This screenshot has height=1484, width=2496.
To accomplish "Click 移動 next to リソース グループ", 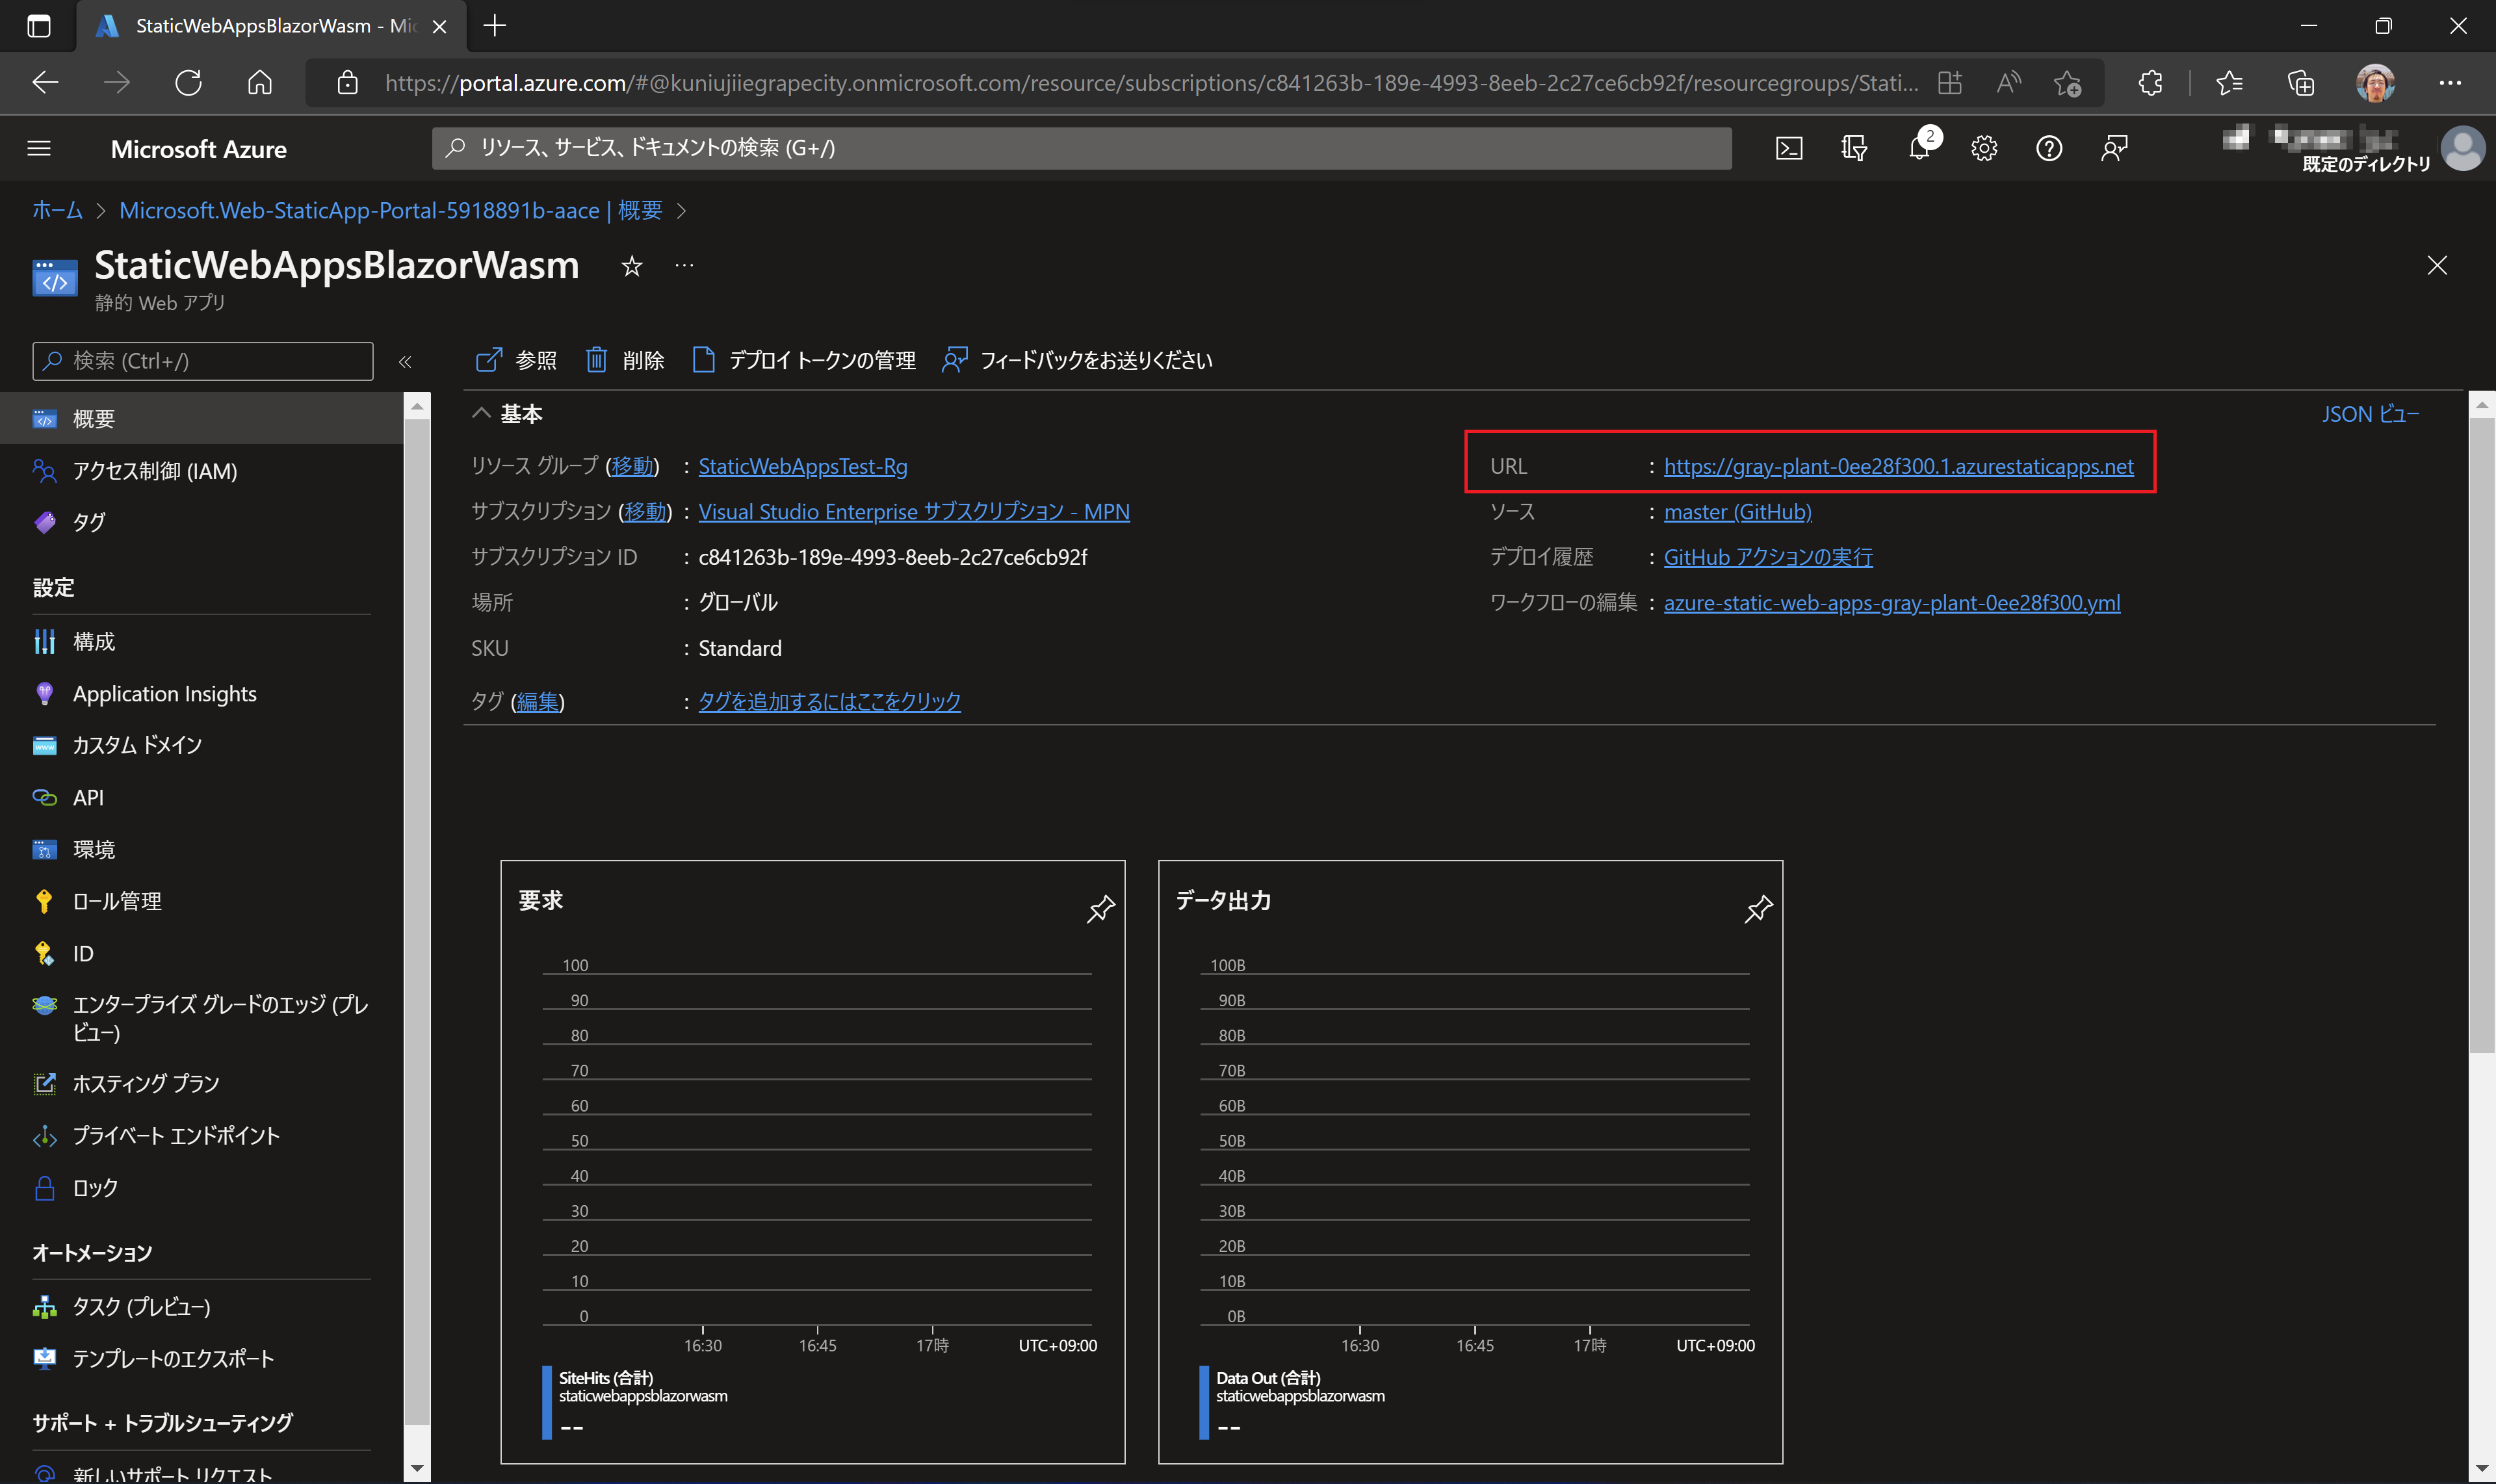I will pyautogui.click(x=632, y=466).
